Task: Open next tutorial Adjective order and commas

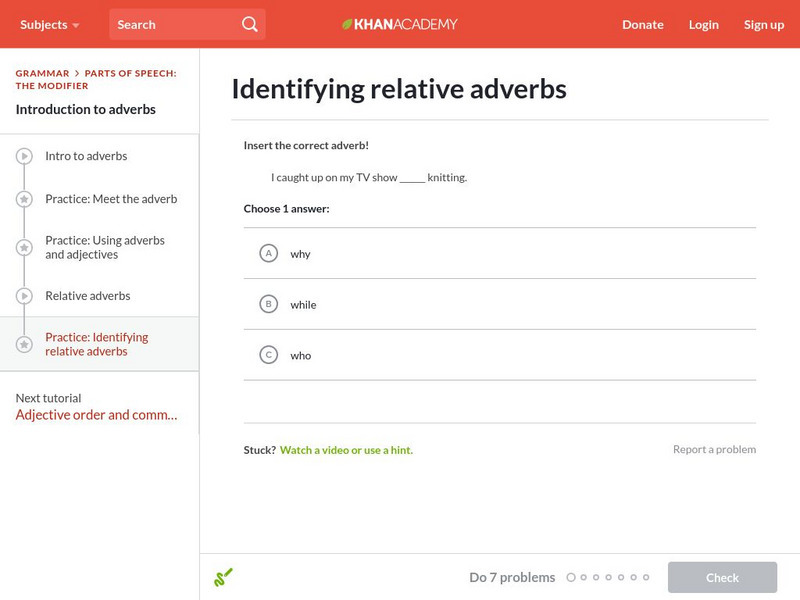Action: point(97,415)
